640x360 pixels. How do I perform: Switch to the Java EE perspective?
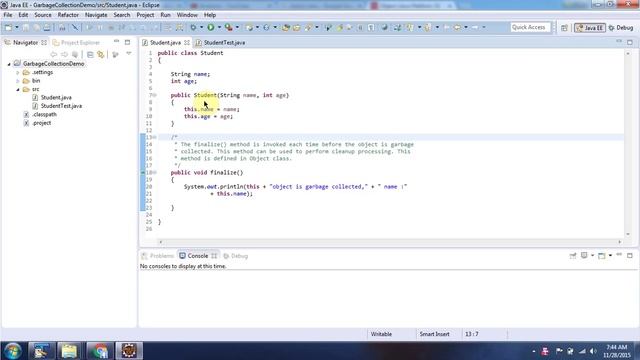tap(590, 28)
